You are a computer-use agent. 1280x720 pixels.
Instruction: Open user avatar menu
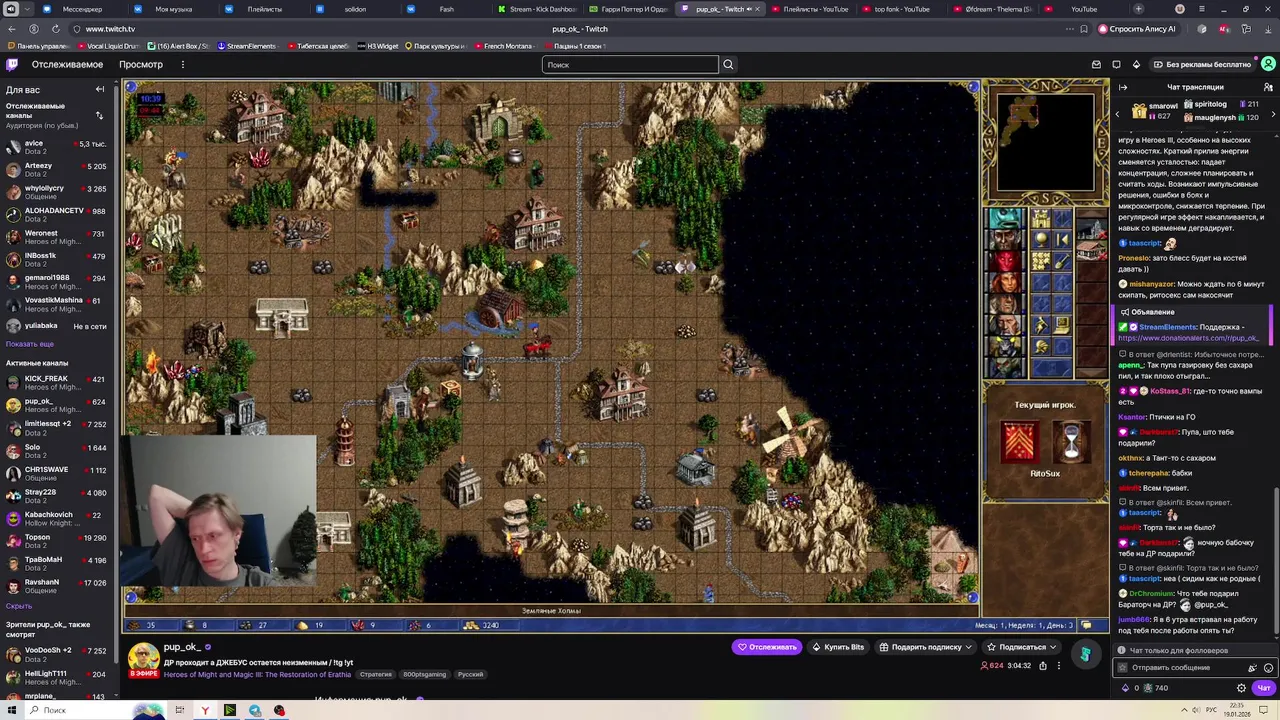(1268, 64)
